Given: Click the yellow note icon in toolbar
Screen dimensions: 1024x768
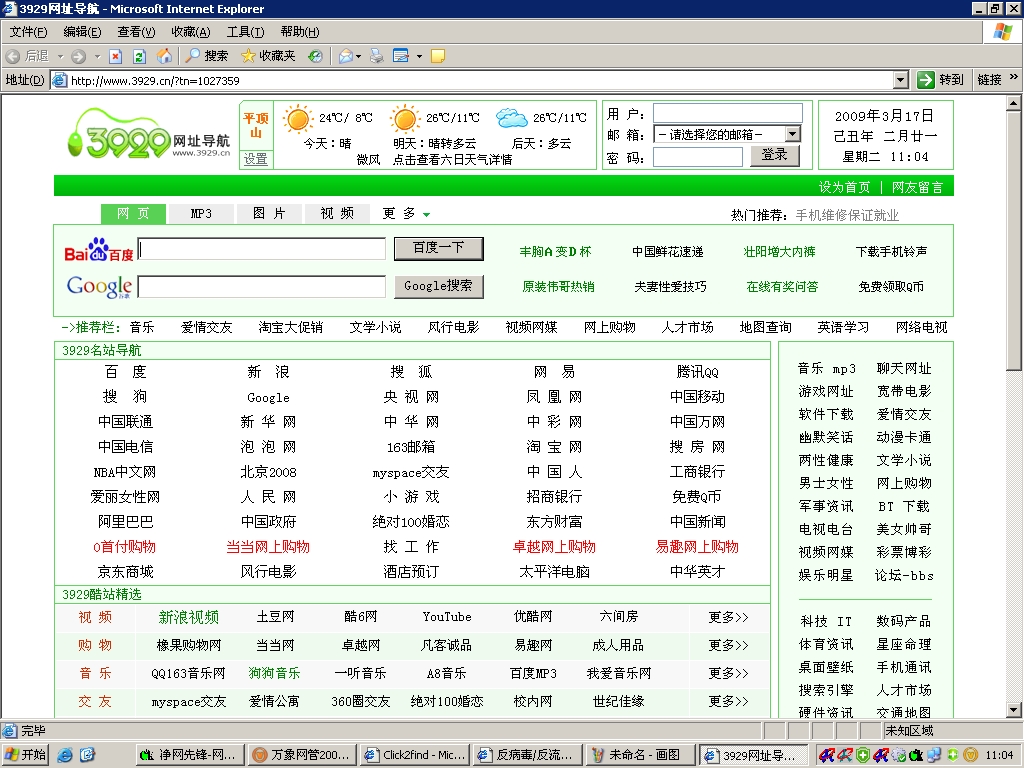Looking at the screenshot, I should tap(437, 56).
